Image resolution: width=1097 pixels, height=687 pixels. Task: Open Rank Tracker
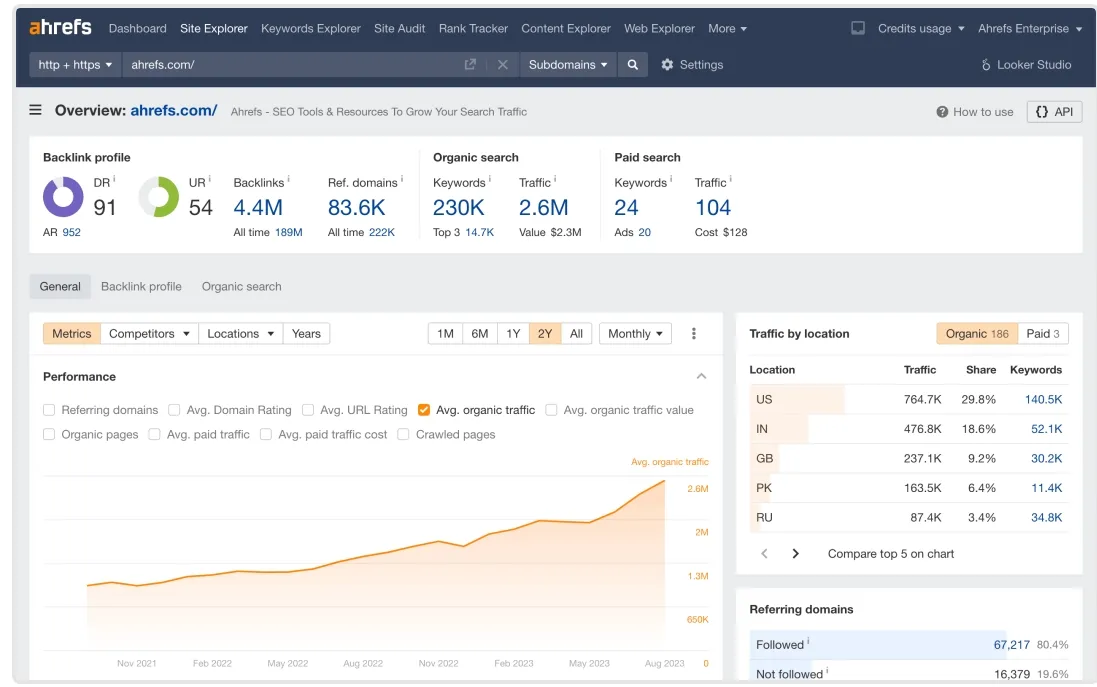pyautogui.click(x=473, y=29)
